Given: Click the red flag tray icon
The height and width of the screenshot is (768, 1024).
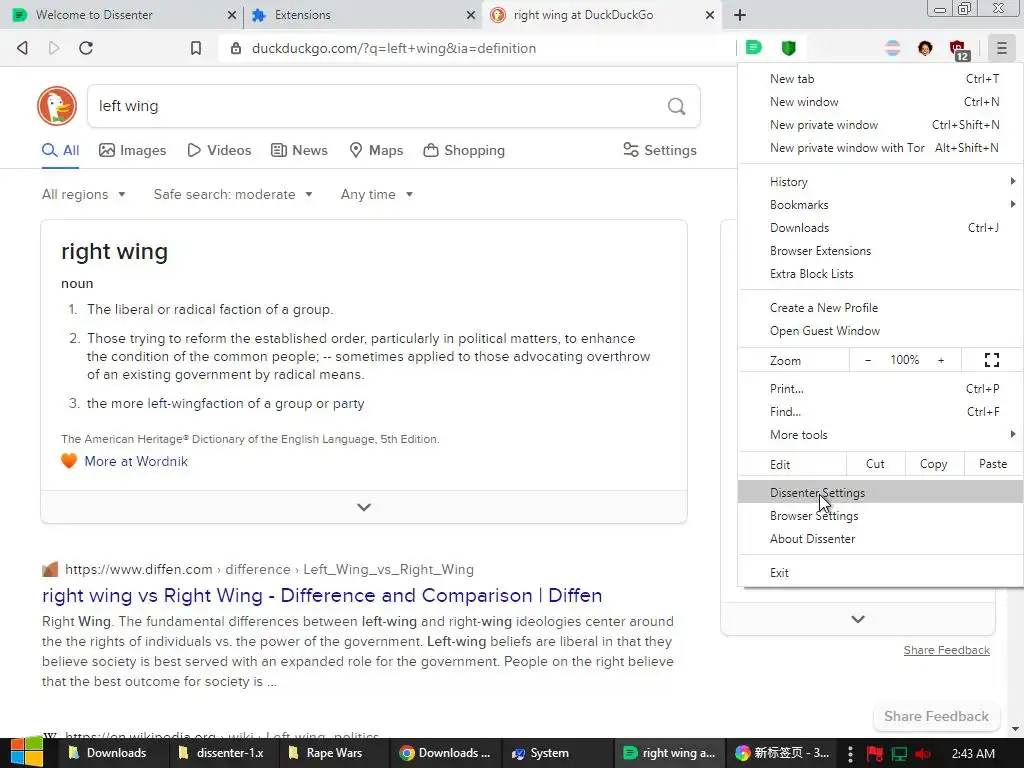Looking at the screenshot, I should click(x=874, y=754).
